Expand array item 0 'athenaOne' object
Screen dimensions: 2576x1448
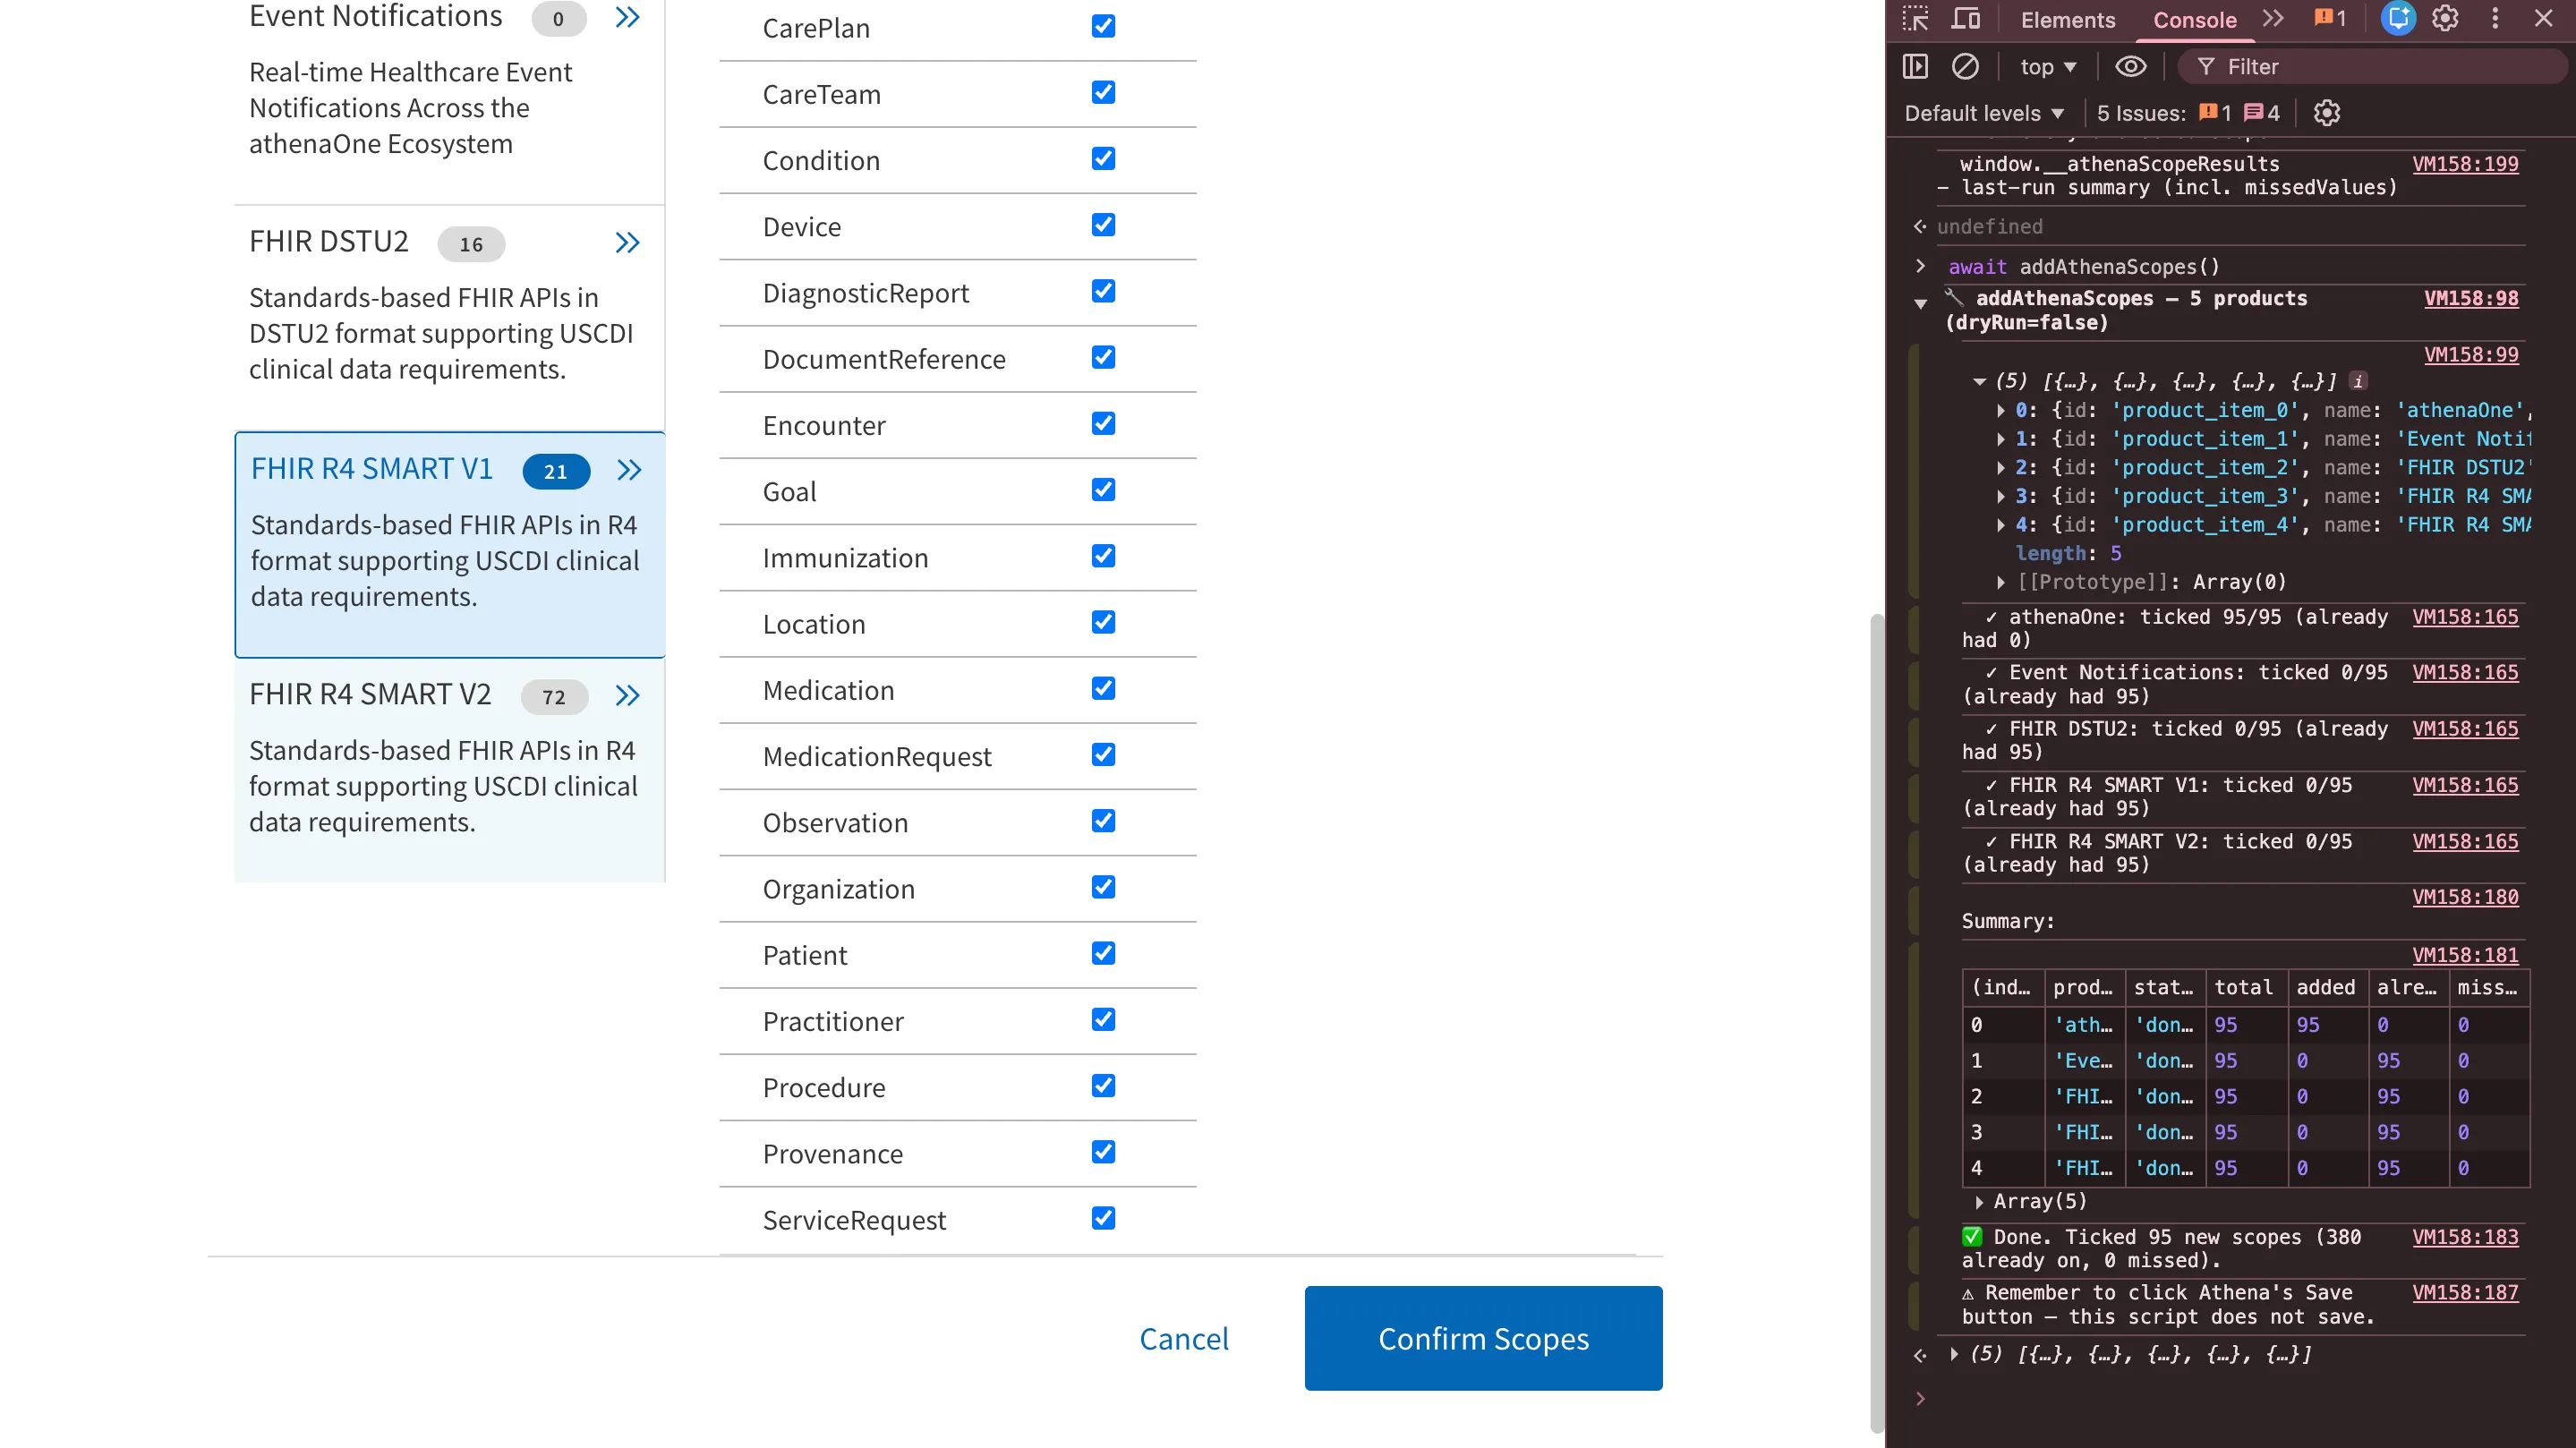click(2000, 410)
